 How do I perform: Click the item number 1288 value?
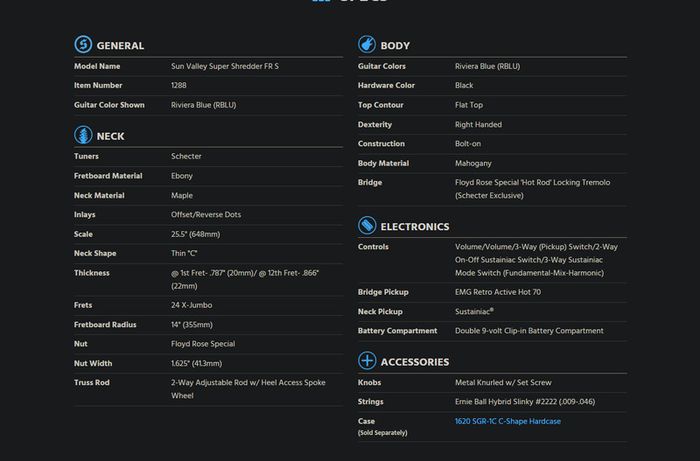click(x=179, y=85)
